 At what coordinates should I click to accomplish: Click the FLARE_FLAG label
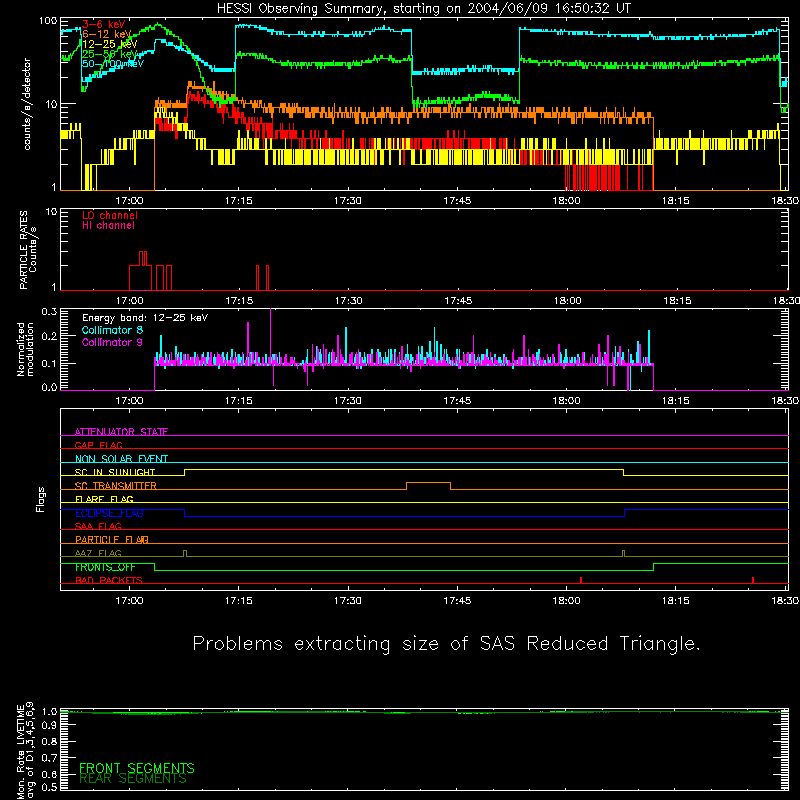(x=104, y=499)
